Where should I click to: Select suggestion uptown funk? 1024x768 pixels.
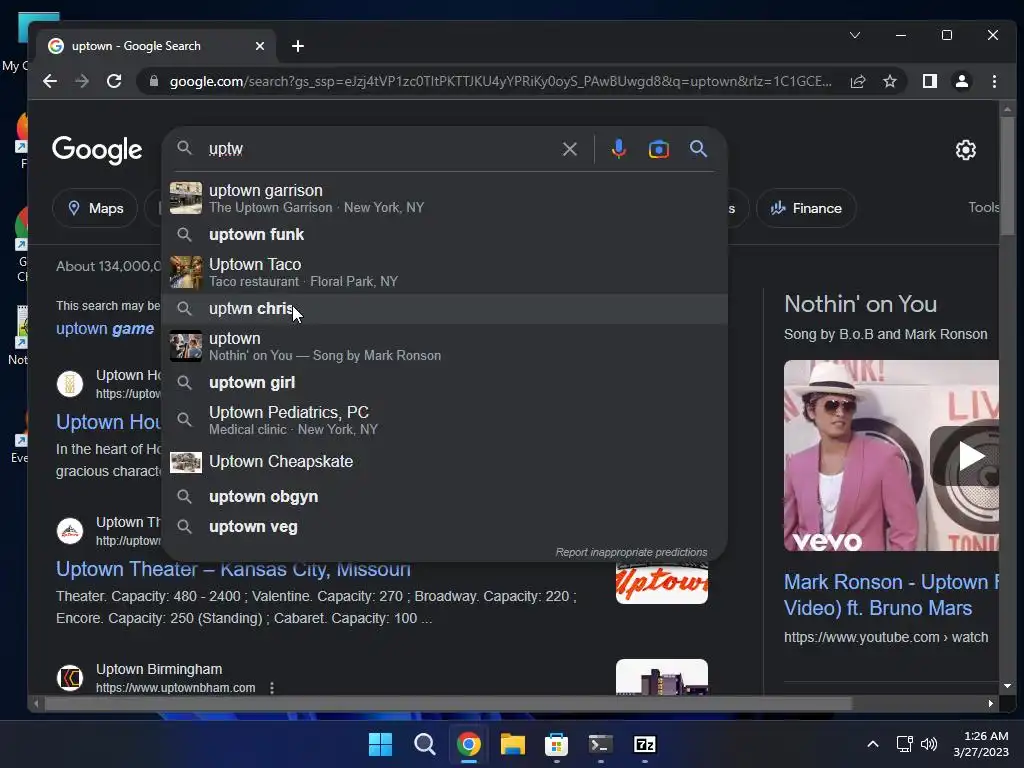point(445,234)
